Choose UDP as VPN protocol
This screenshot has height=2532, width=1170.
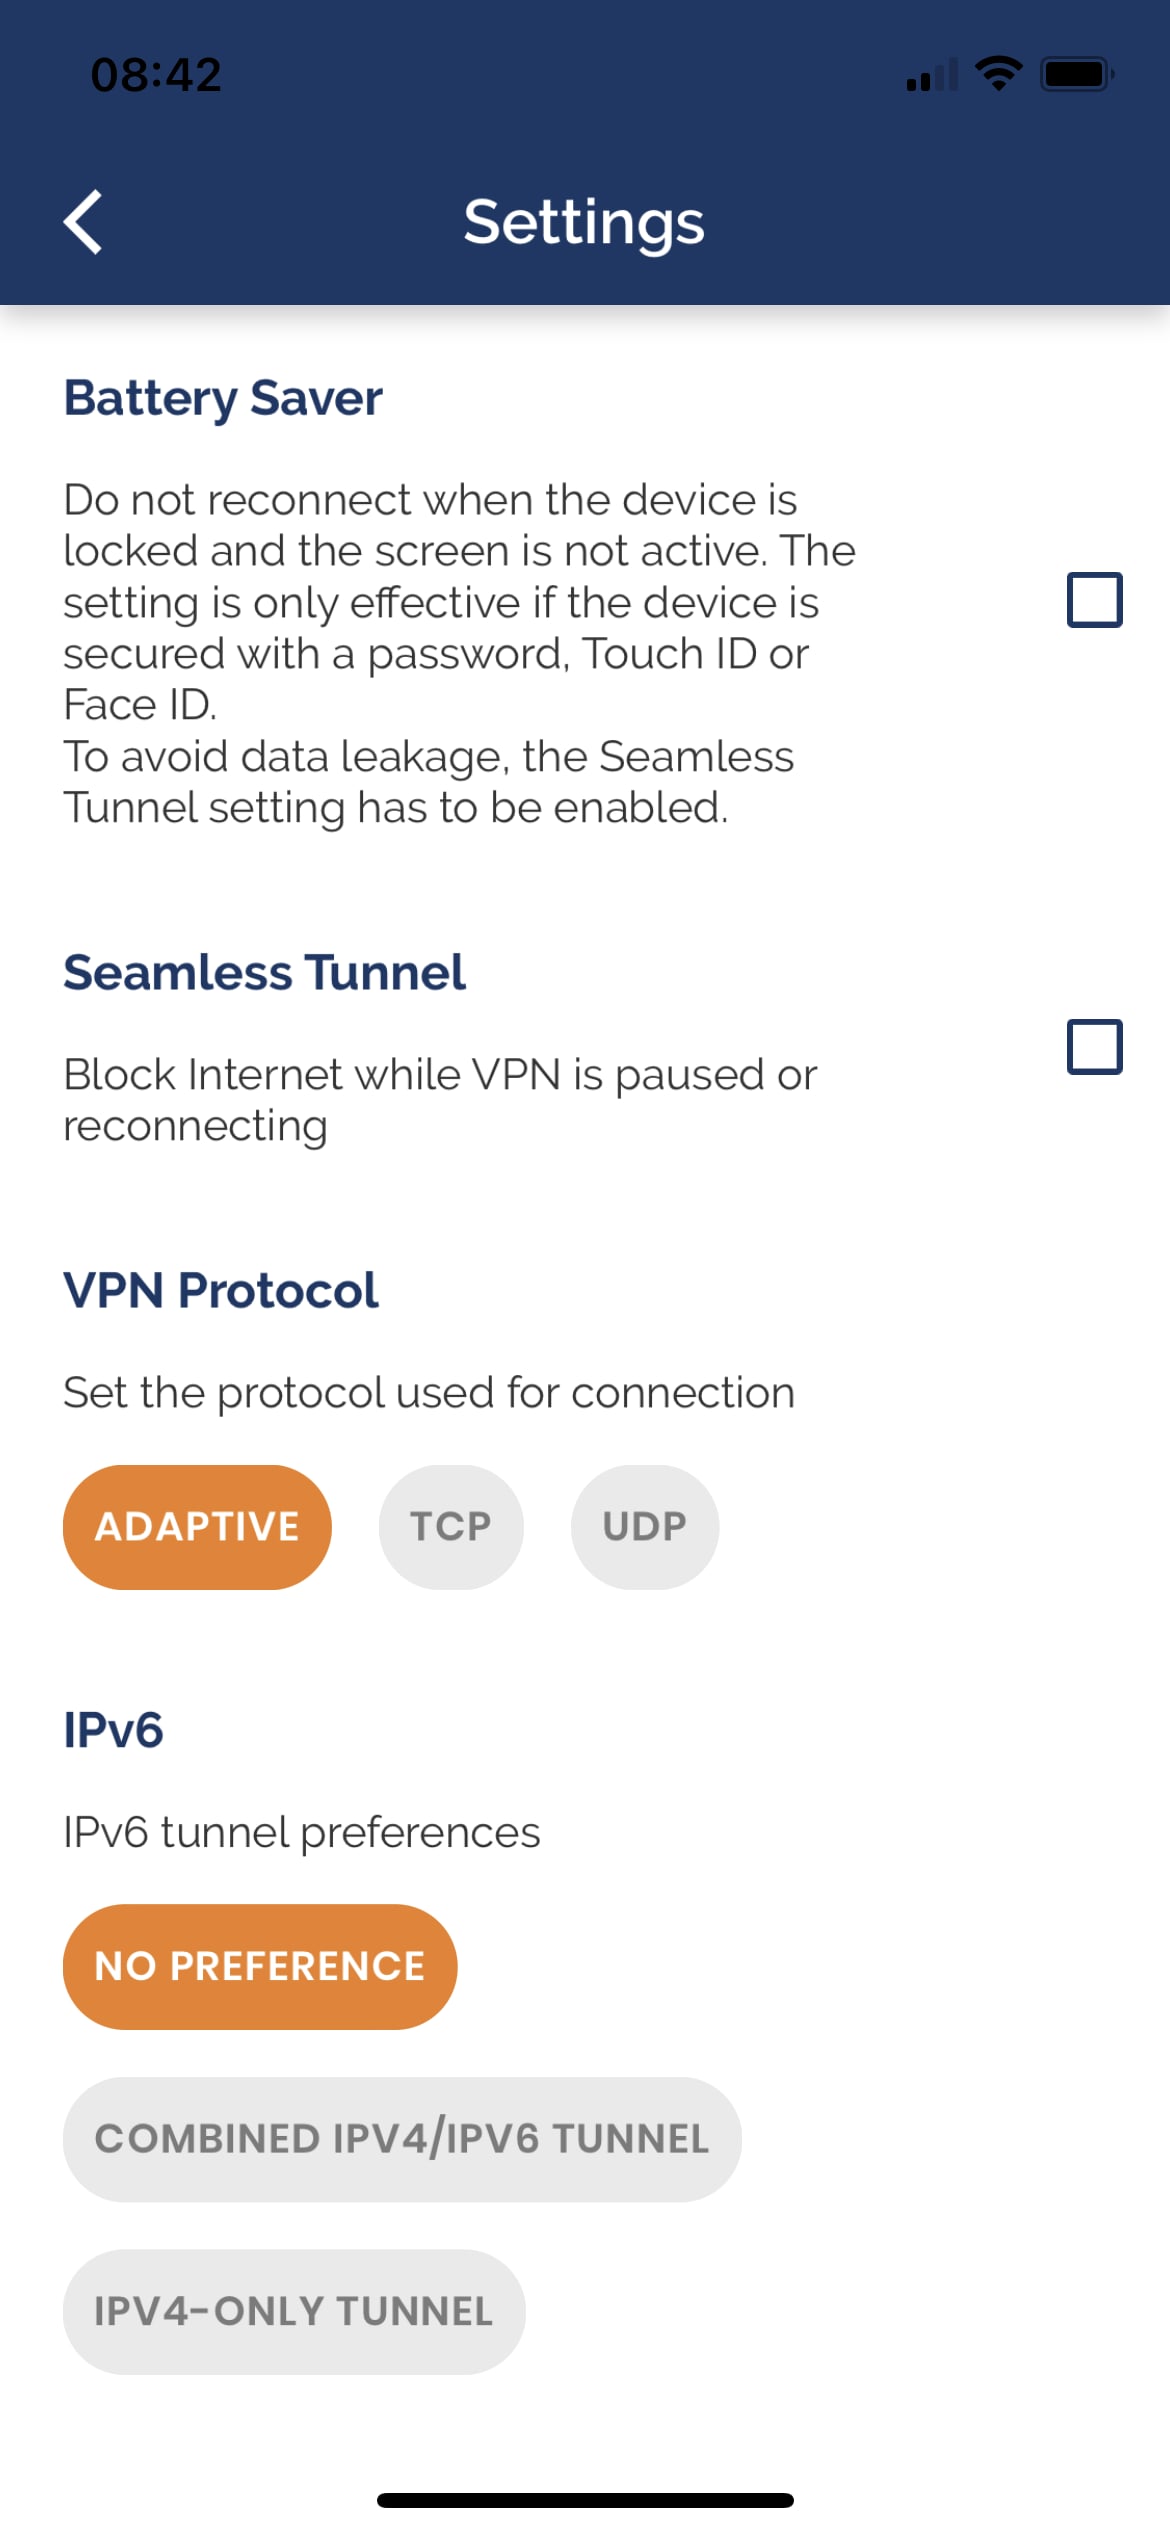(x=645, y=1527)
